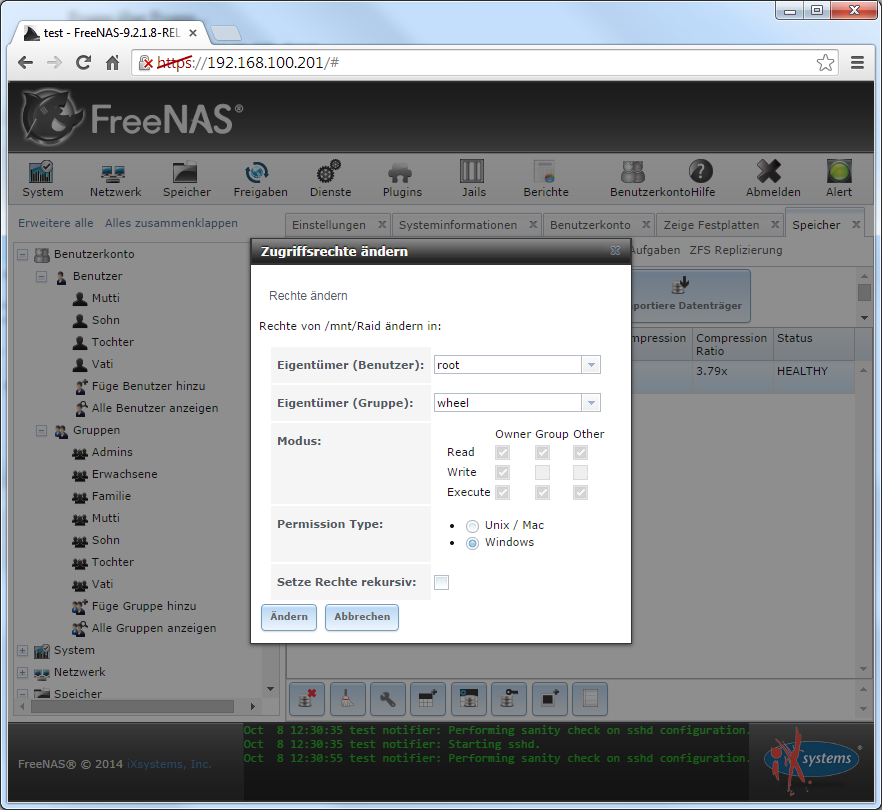Viewport: 882px width, 810px height.
Task: Select Alle Gruppen anzeigen tree item
Action: point(154,628)
